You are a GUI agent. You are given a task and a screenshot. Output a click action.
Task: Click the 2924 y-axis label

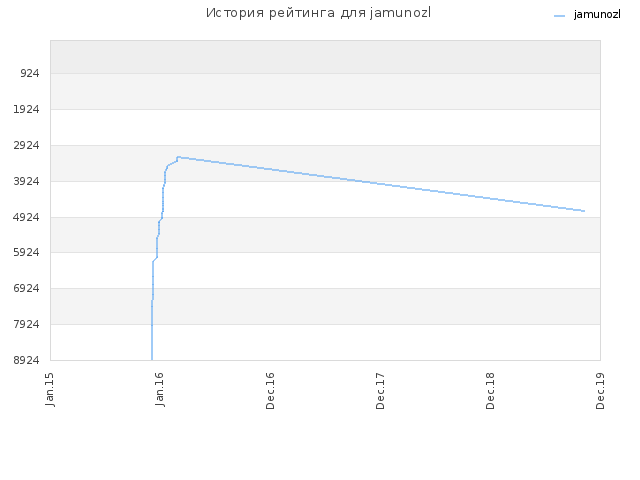27,145
